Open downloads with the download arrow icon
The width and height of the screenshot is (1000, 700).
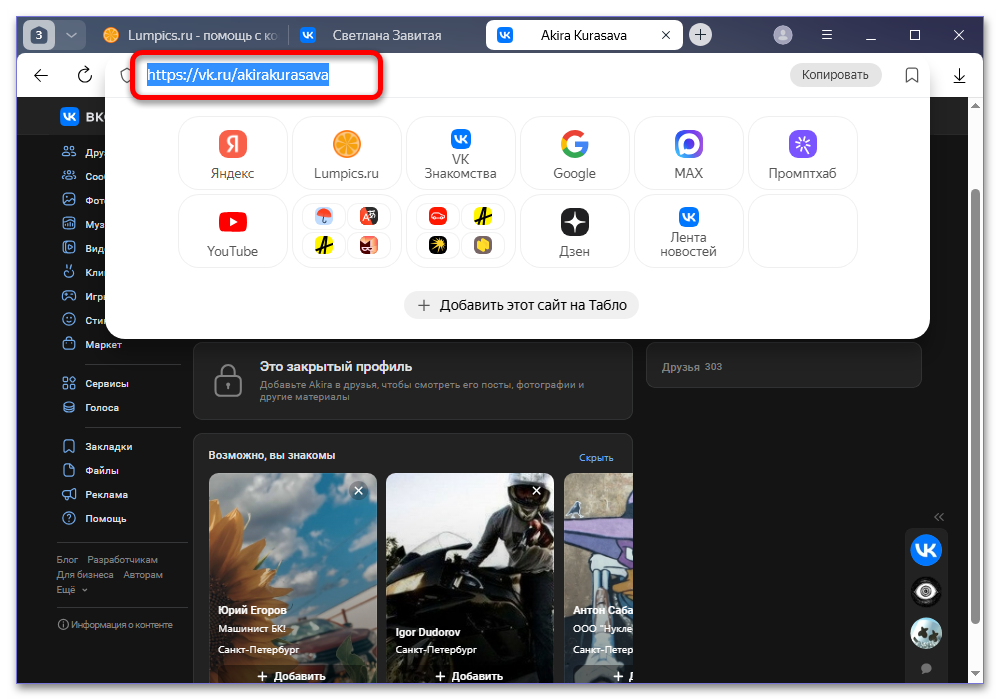[959, 76]
